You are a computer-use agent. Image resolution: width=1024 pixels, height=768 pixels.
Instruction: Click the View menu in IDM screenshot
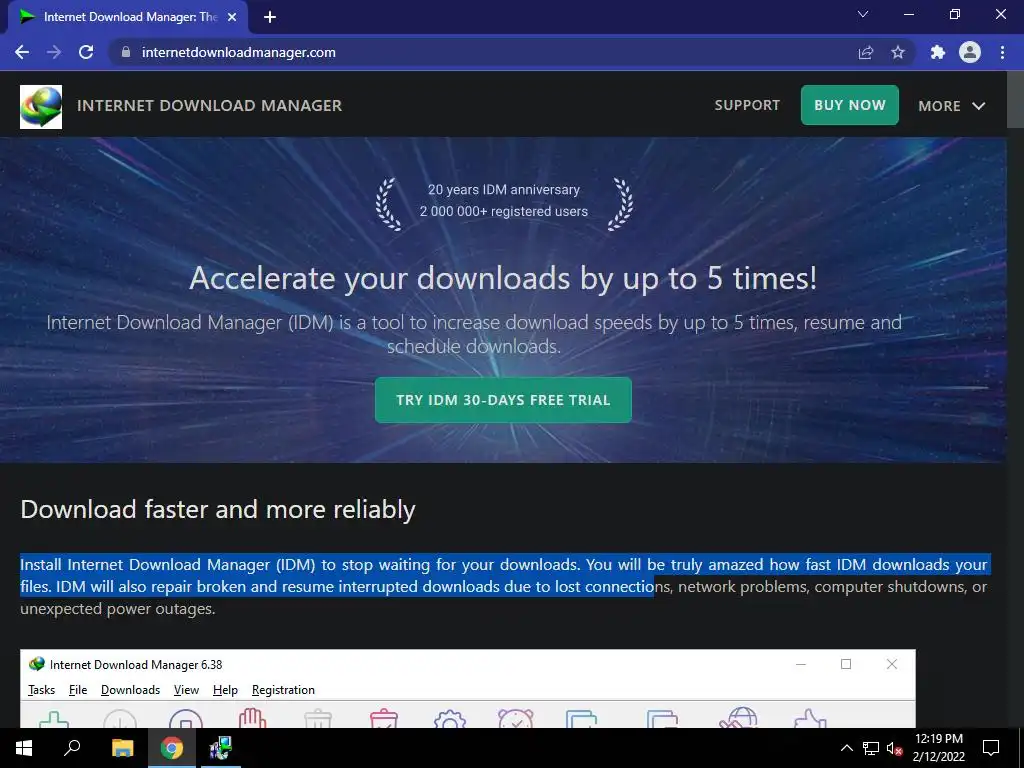[x=186, y=690]
